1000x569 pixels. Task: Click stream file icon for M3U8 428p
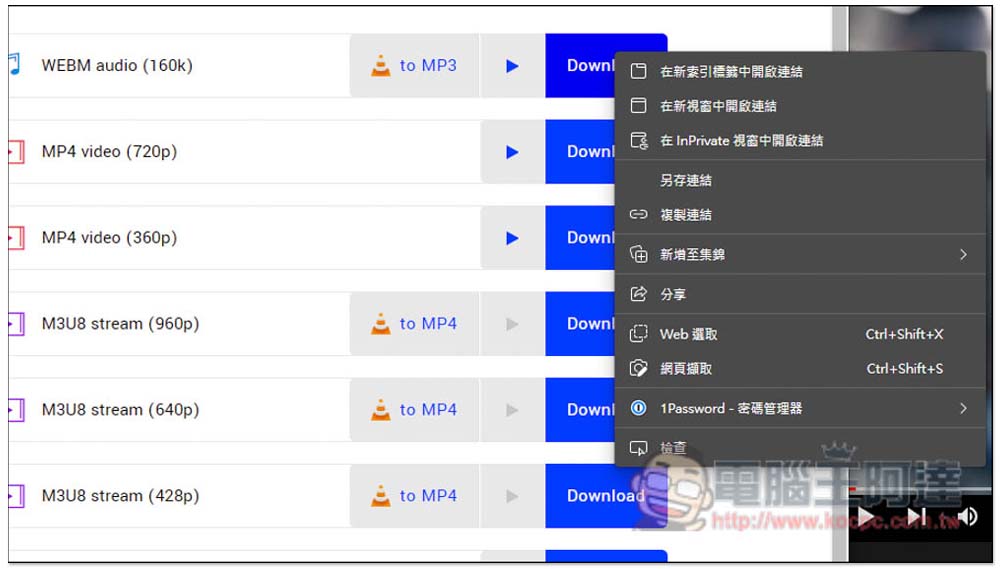[17, 496]
